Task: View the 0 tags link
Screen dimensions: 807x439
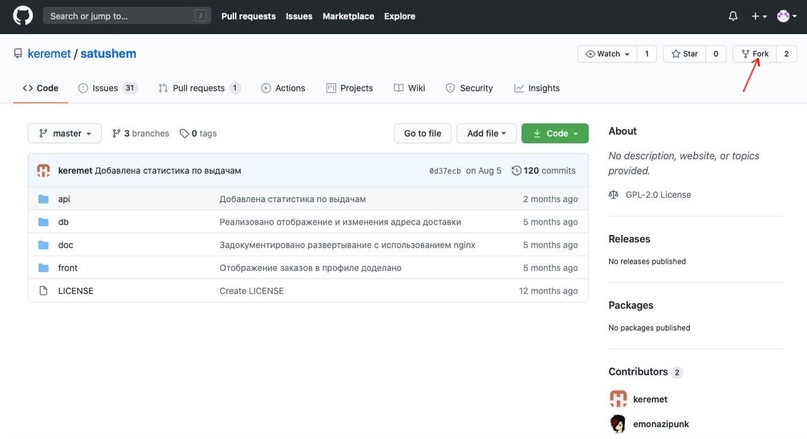Action: tap(198, 133)
